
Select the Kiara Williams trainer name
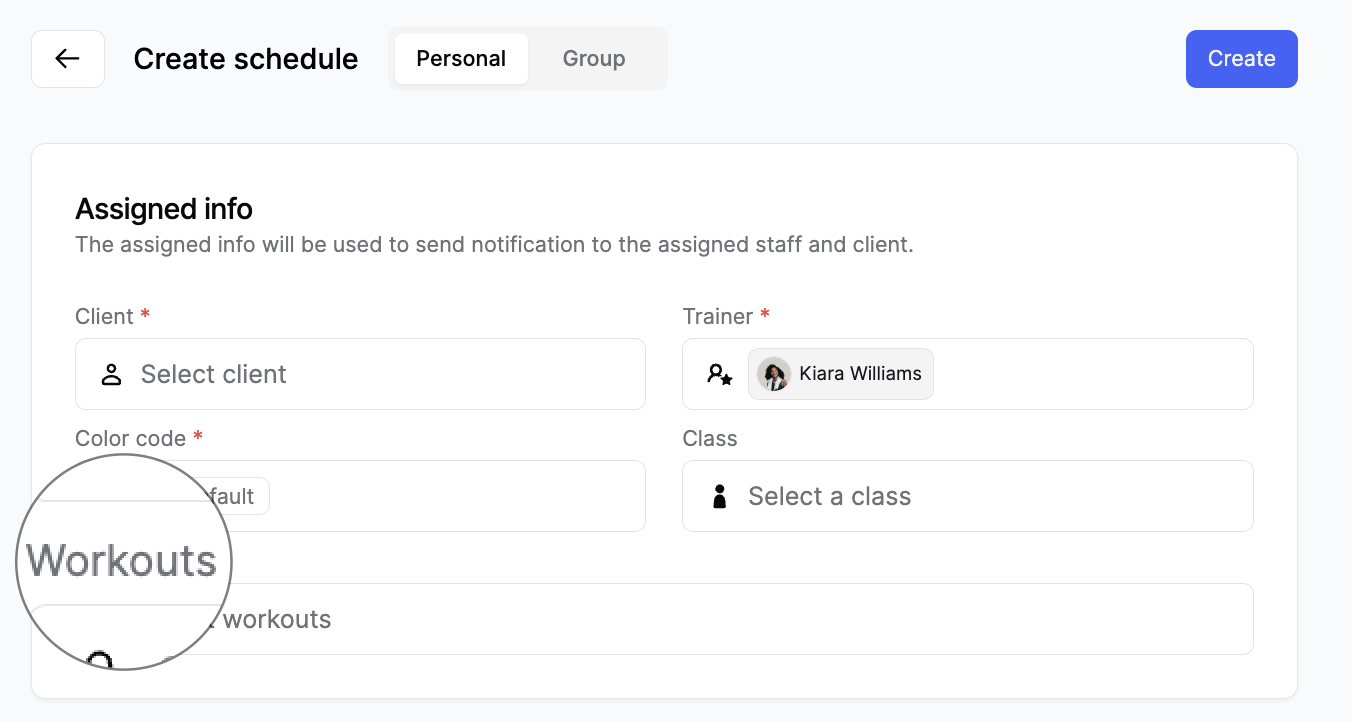point(860,374)
